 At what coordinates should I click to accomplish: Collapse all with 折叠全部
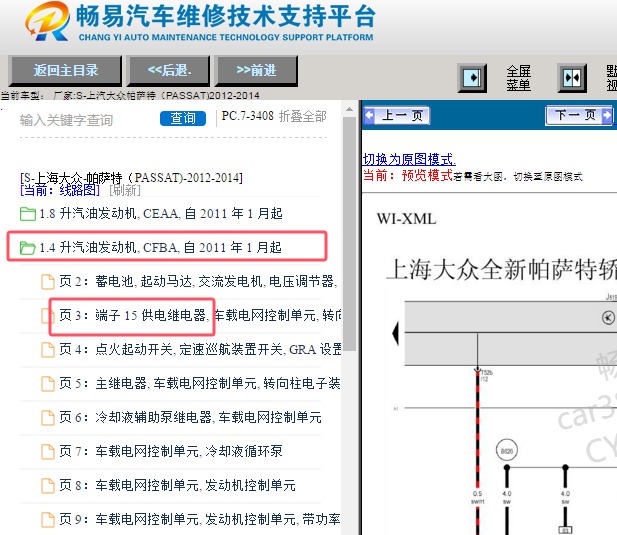pos(303,116)
